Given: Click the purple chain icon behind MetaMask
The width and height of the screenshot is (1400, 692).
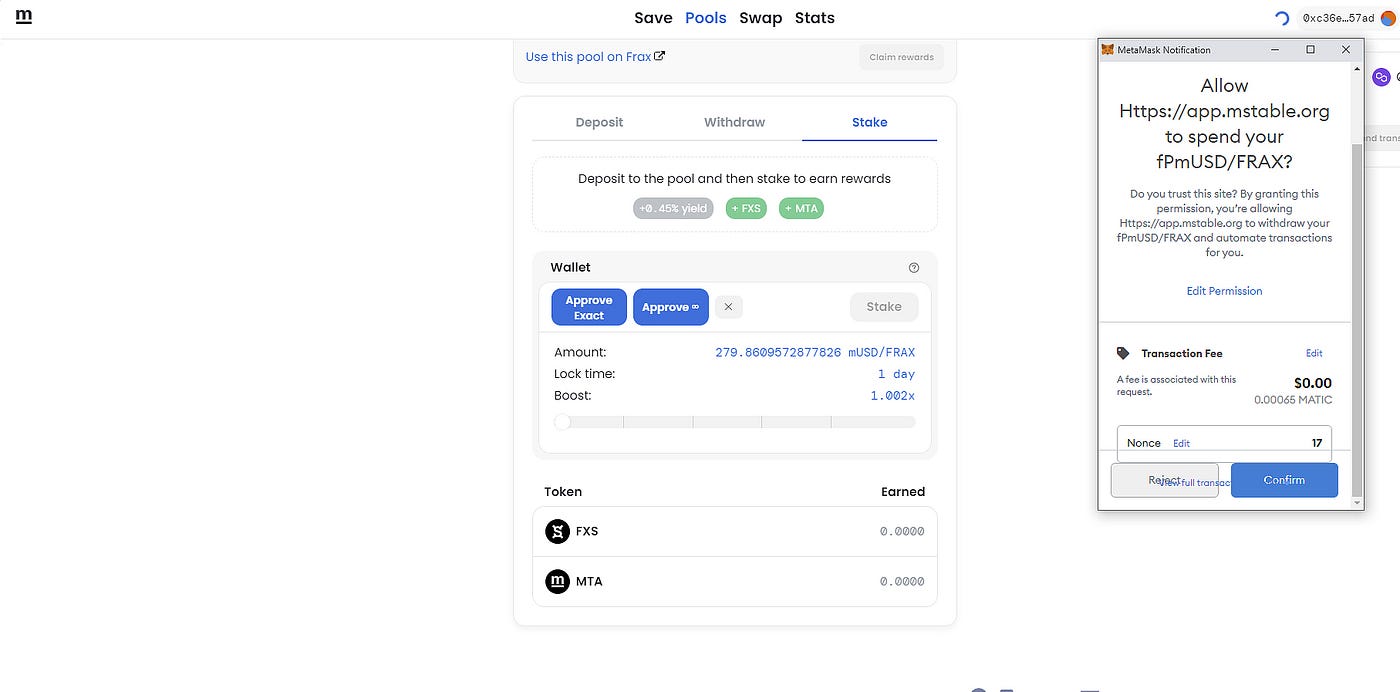Looking at the screenshot, I should point(1381,77).
